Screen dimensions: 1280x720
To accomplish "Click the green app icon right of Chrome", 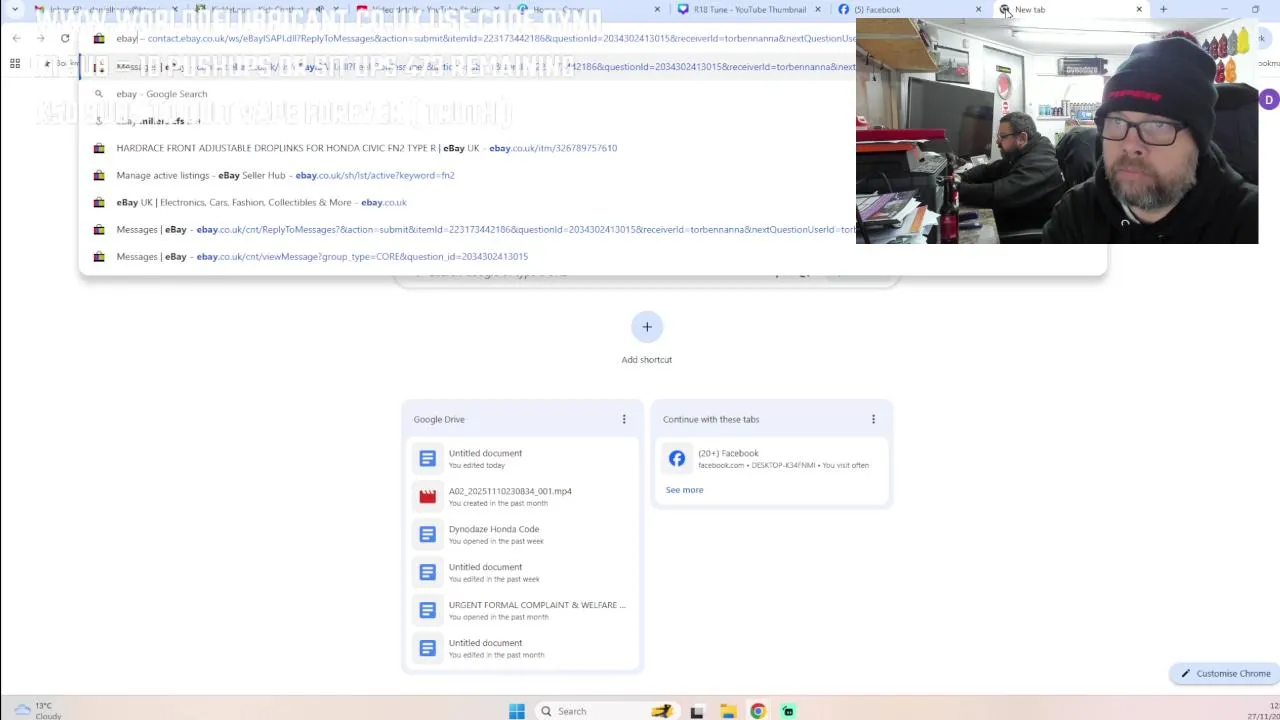I will [788, 711].
